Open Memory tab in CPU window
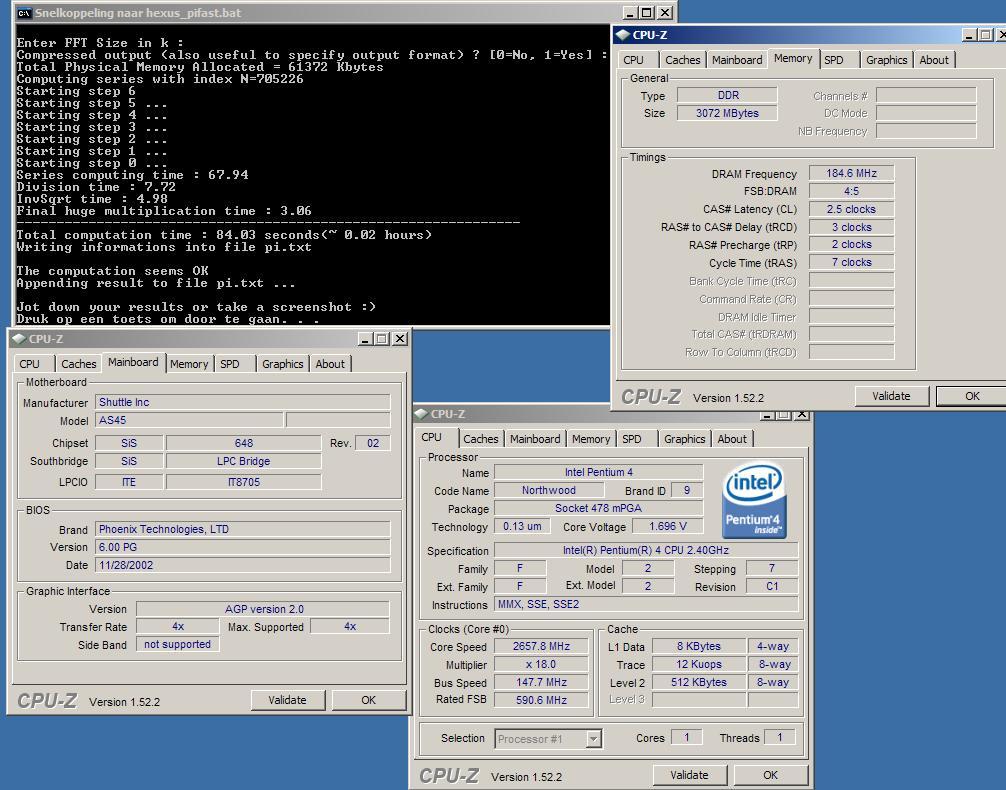Screen dimensions: 1006x790 click(x=591, y=439)
